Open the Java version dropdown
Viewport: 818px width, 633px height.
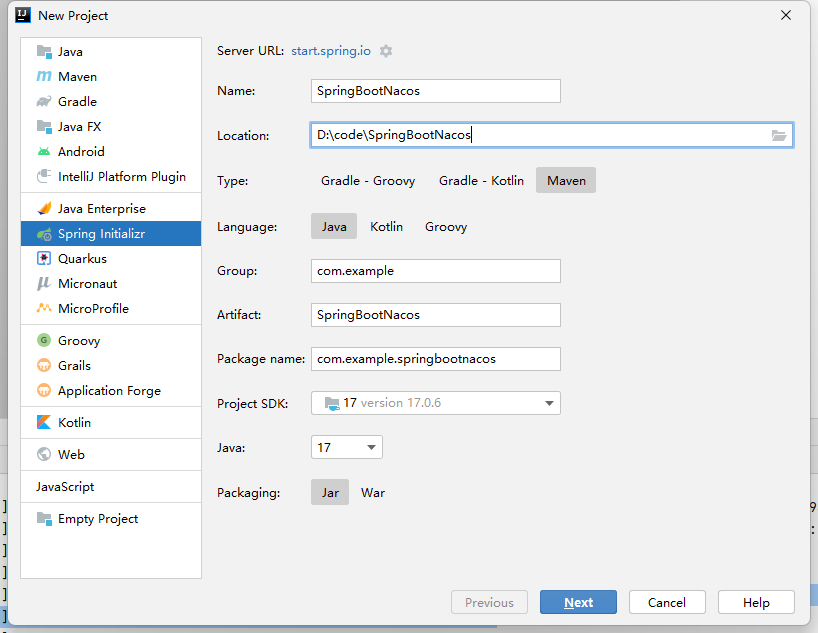pos(347,447)
